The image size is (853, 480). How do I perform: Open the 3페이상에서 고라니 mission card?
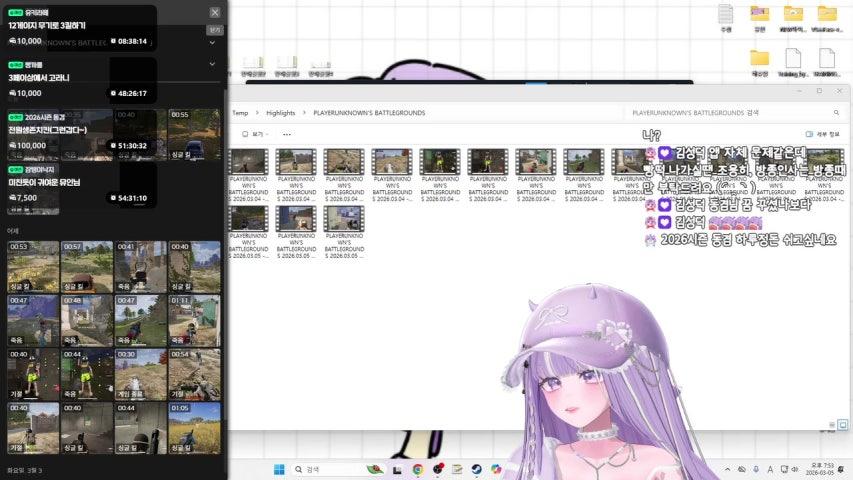pos(82,80)
